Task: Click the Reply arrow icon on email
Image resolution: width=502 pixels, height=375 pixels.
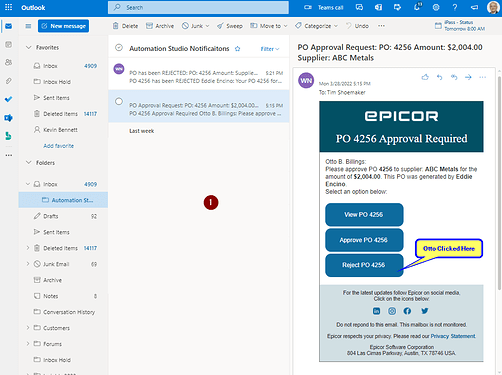Action: coord(440,77)
